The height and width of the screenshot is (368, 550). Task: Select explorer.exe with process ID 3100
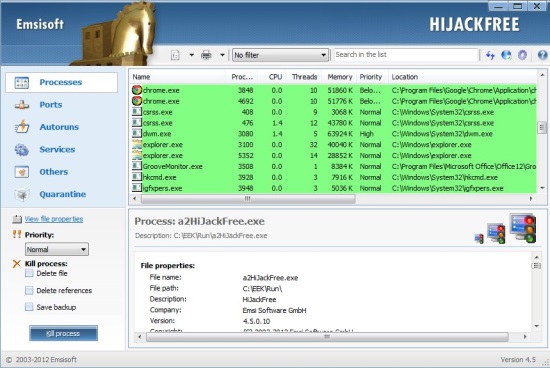coord(333,145)
